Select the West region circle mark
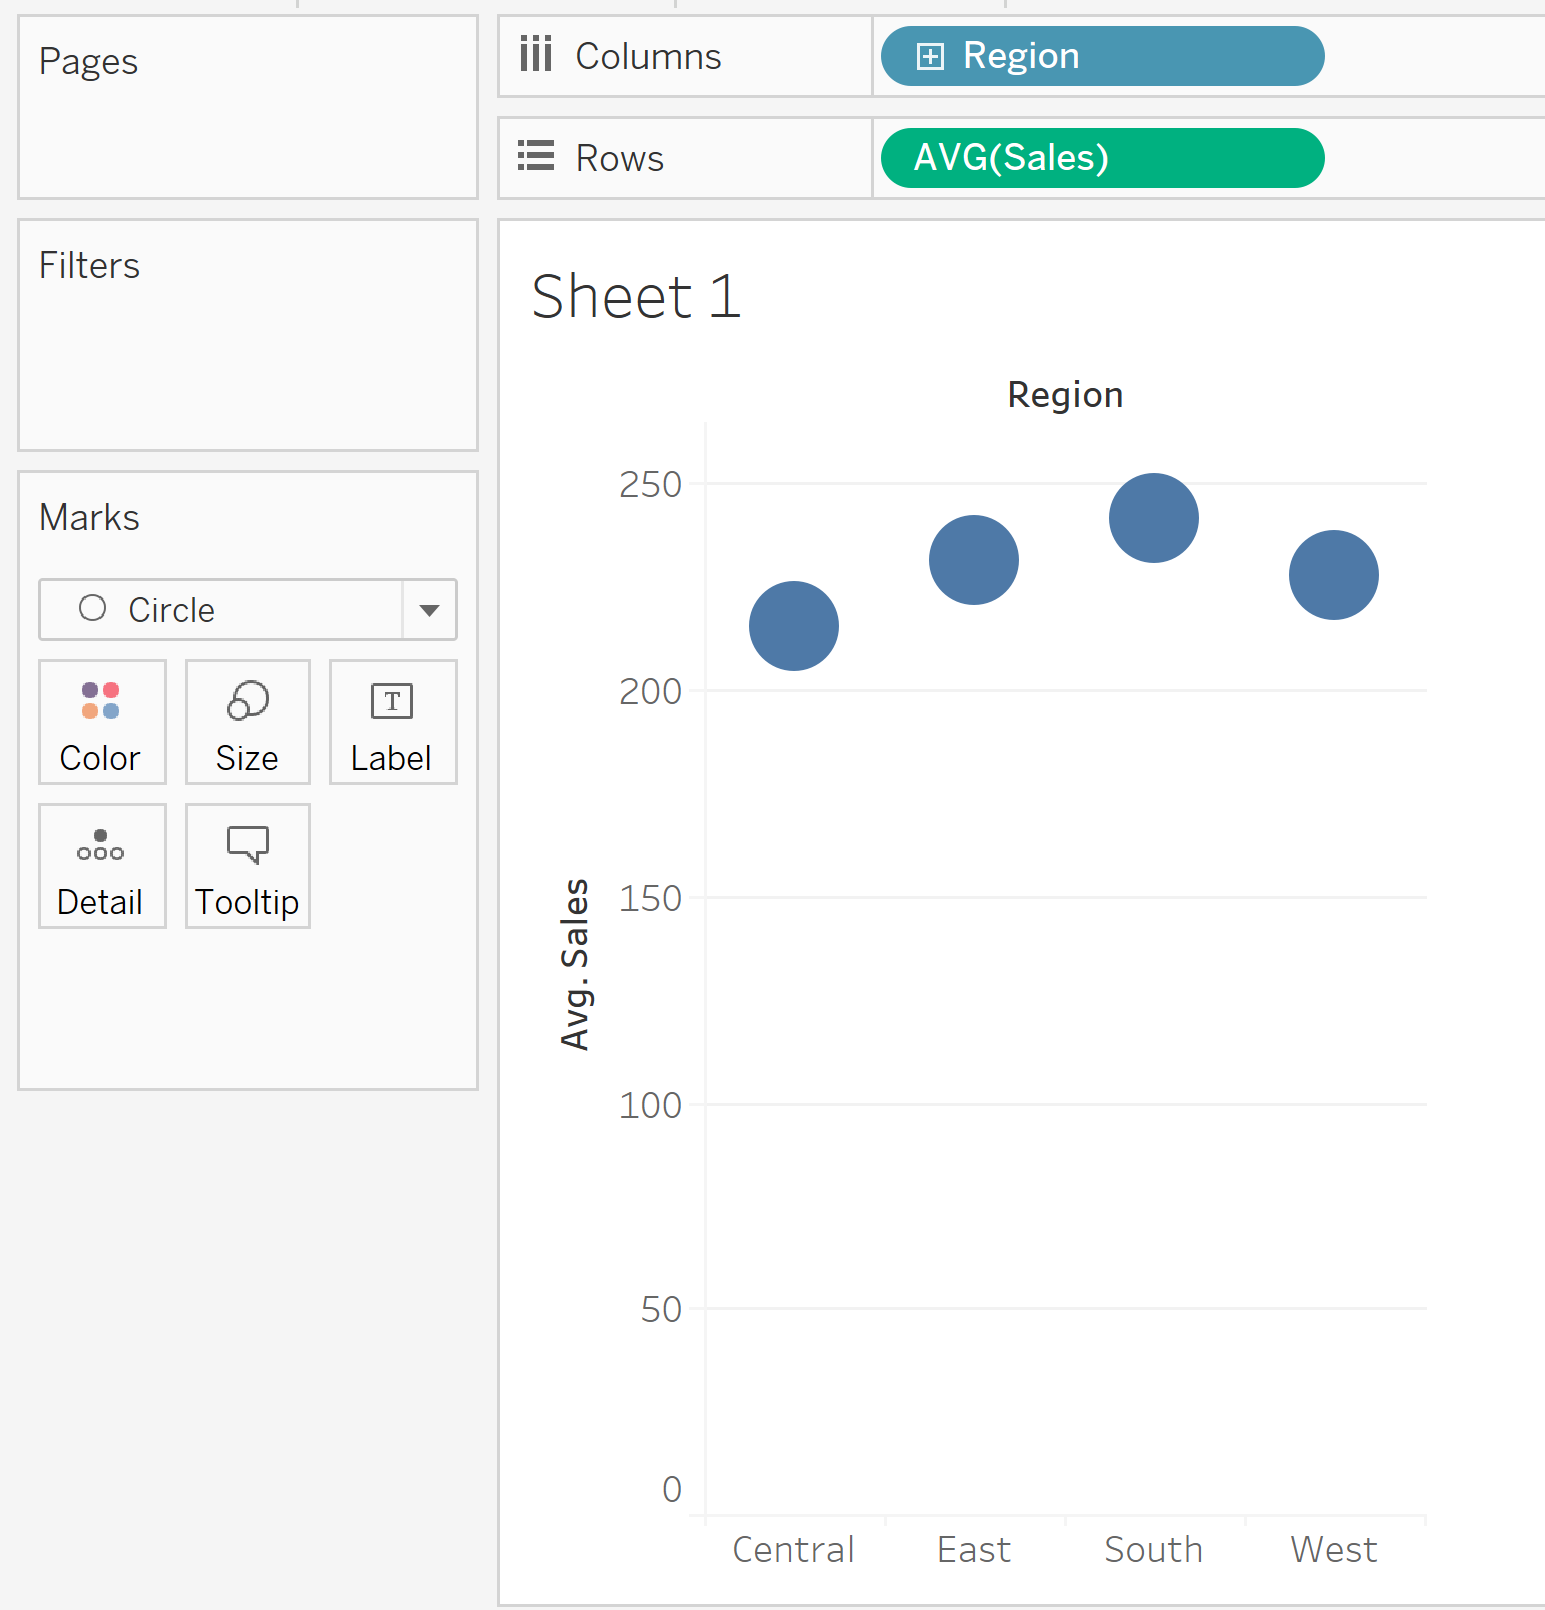 click(1334, 575)
